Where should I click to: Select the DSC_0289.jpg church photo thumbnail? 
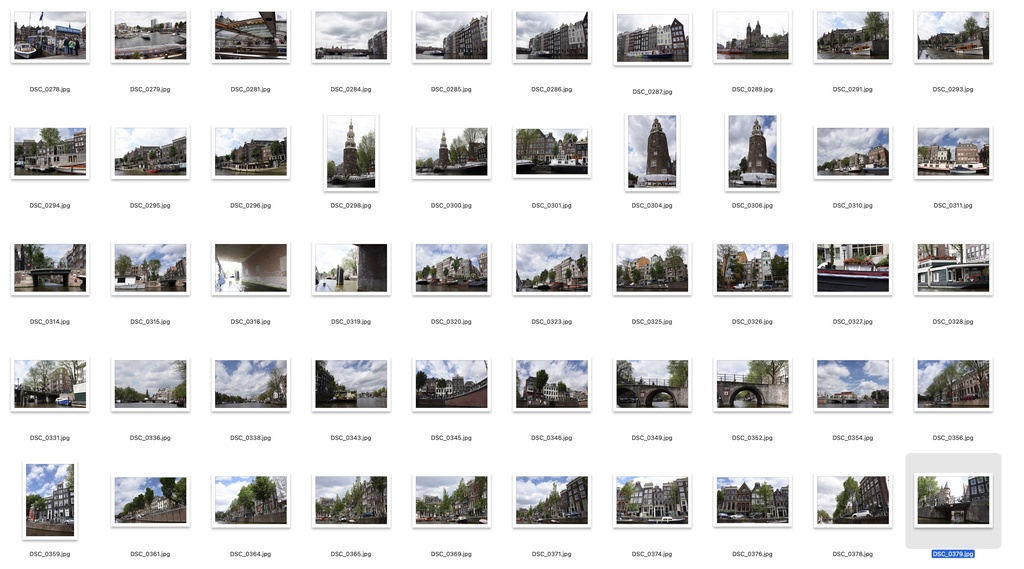point(752,36)
